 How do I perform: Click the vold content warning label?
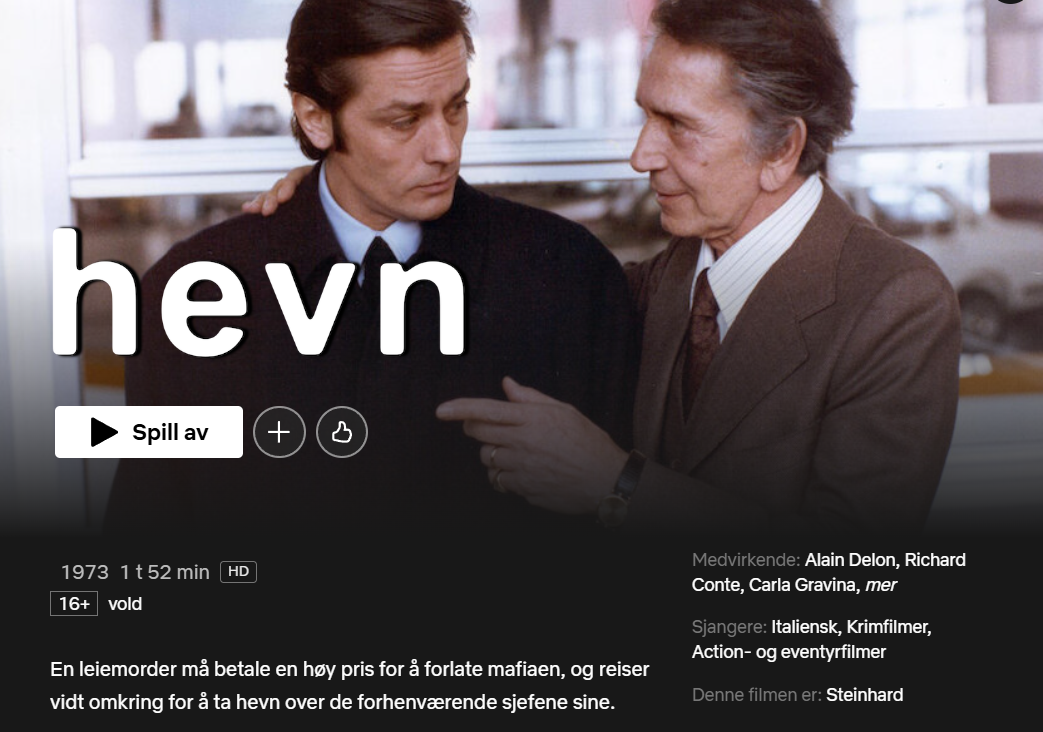(x=125, y=604)
